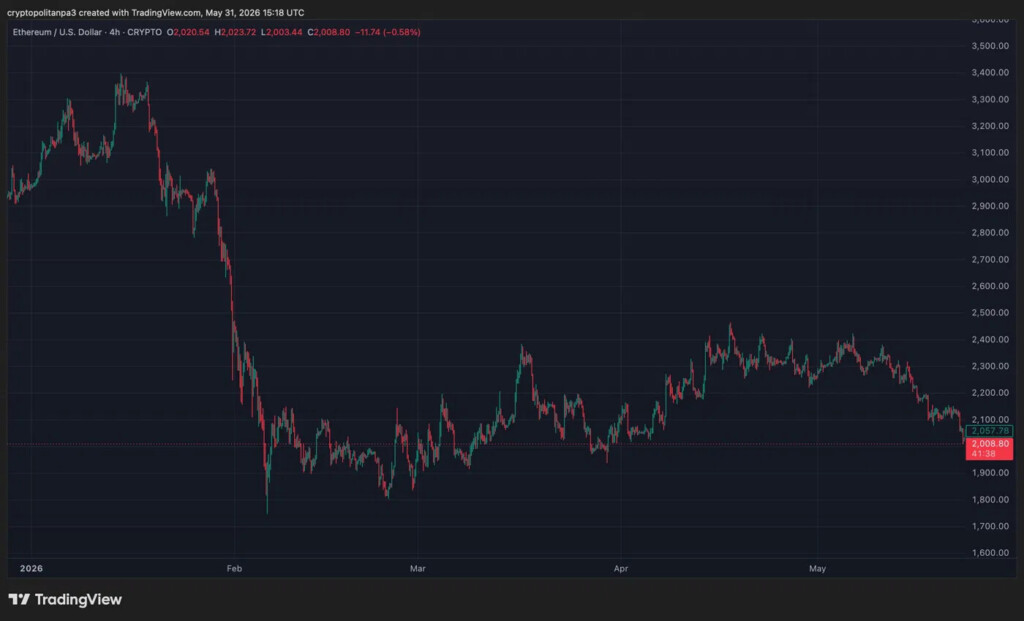Click the 1,600.00 price axis label
This screenshot has width=1024, height=621.
click(990, 552)
